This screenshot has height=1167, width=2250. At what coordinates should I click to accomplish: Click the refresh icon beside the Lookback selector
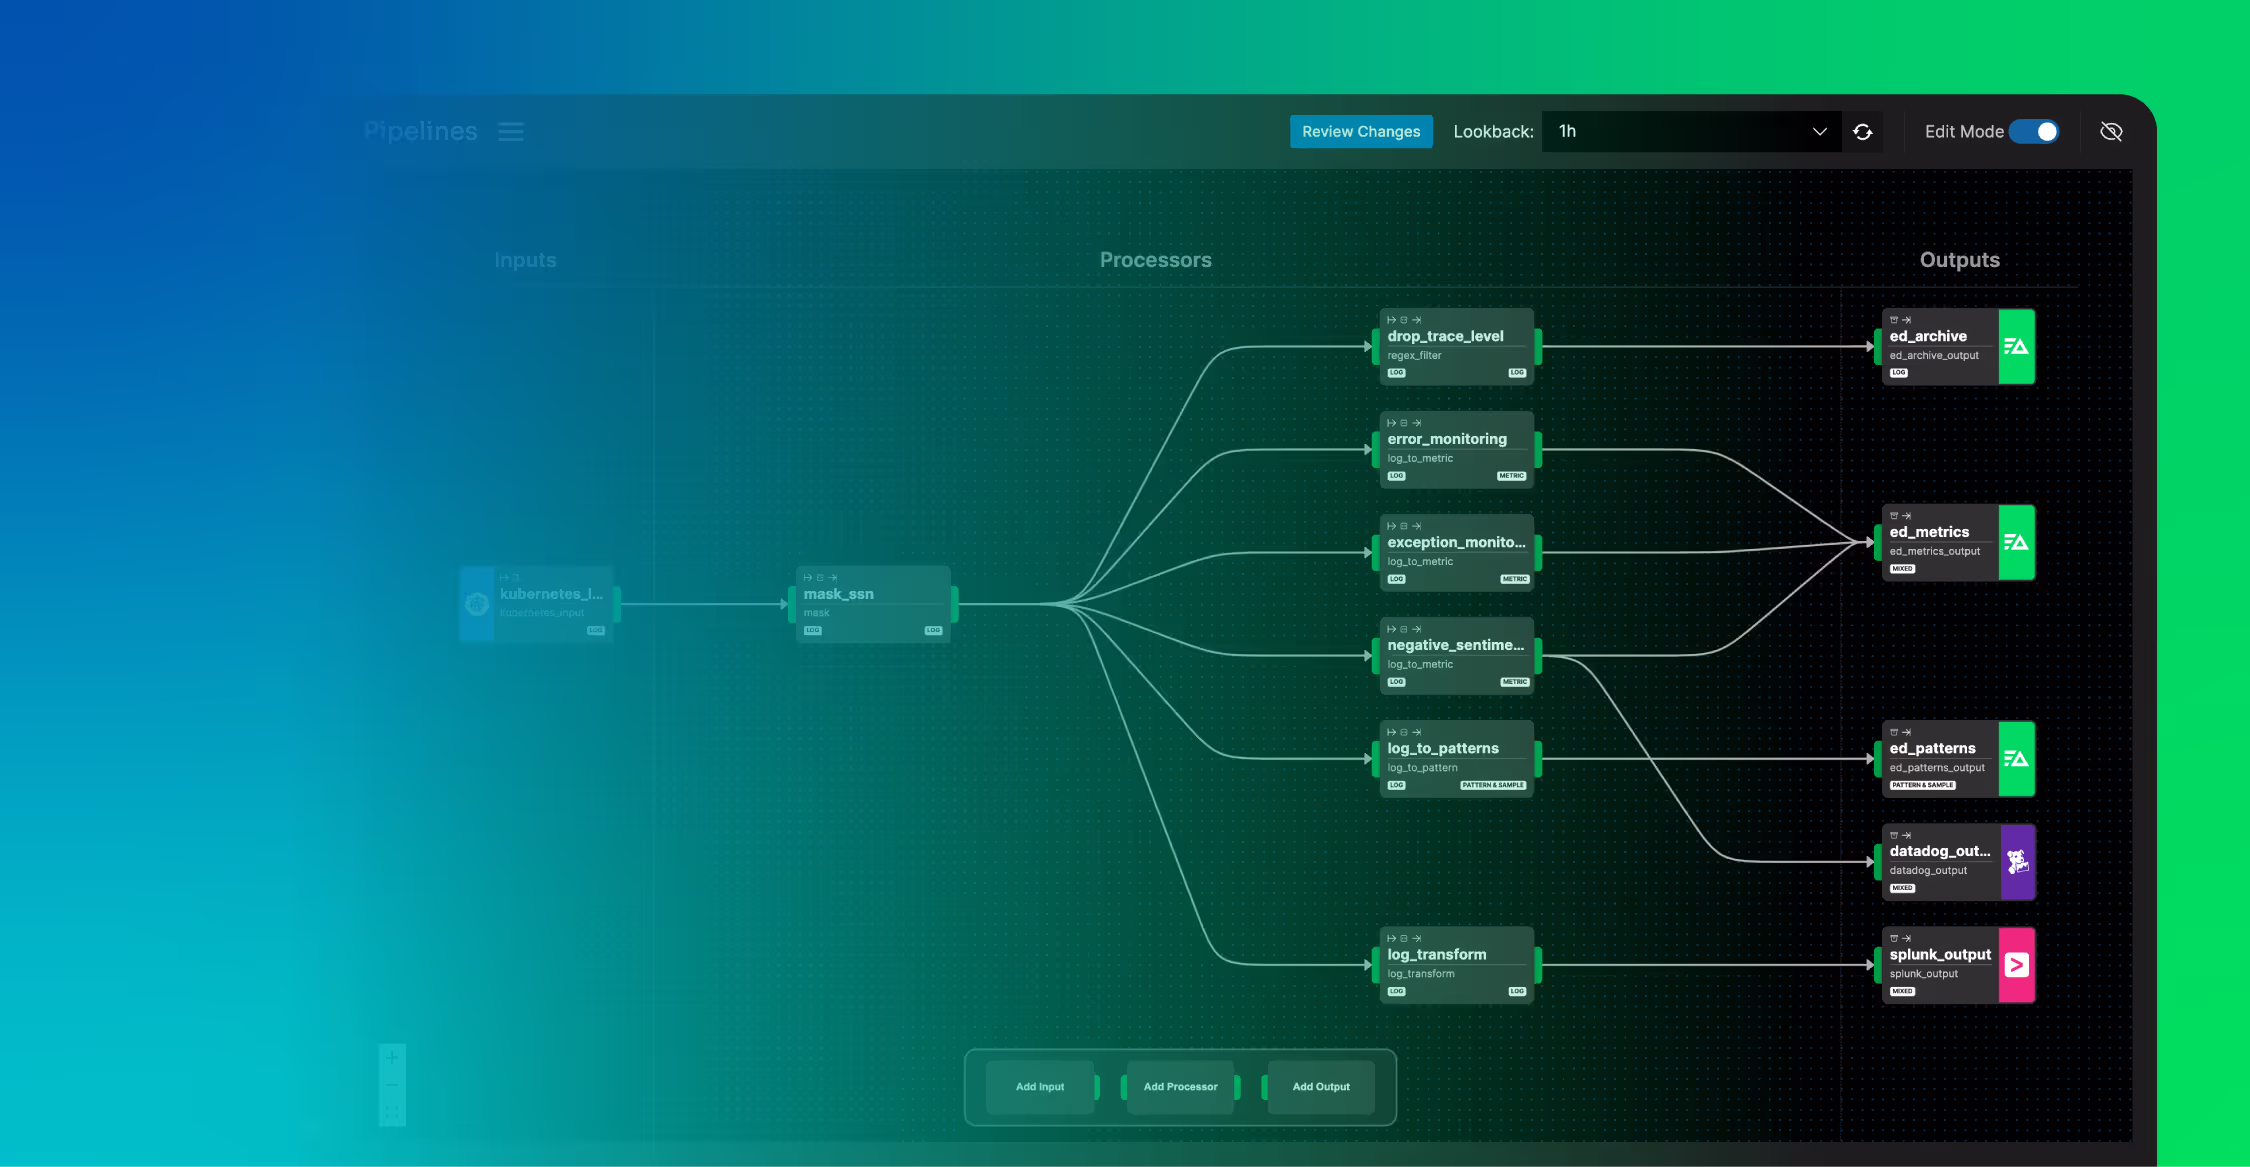(1862, 131)
